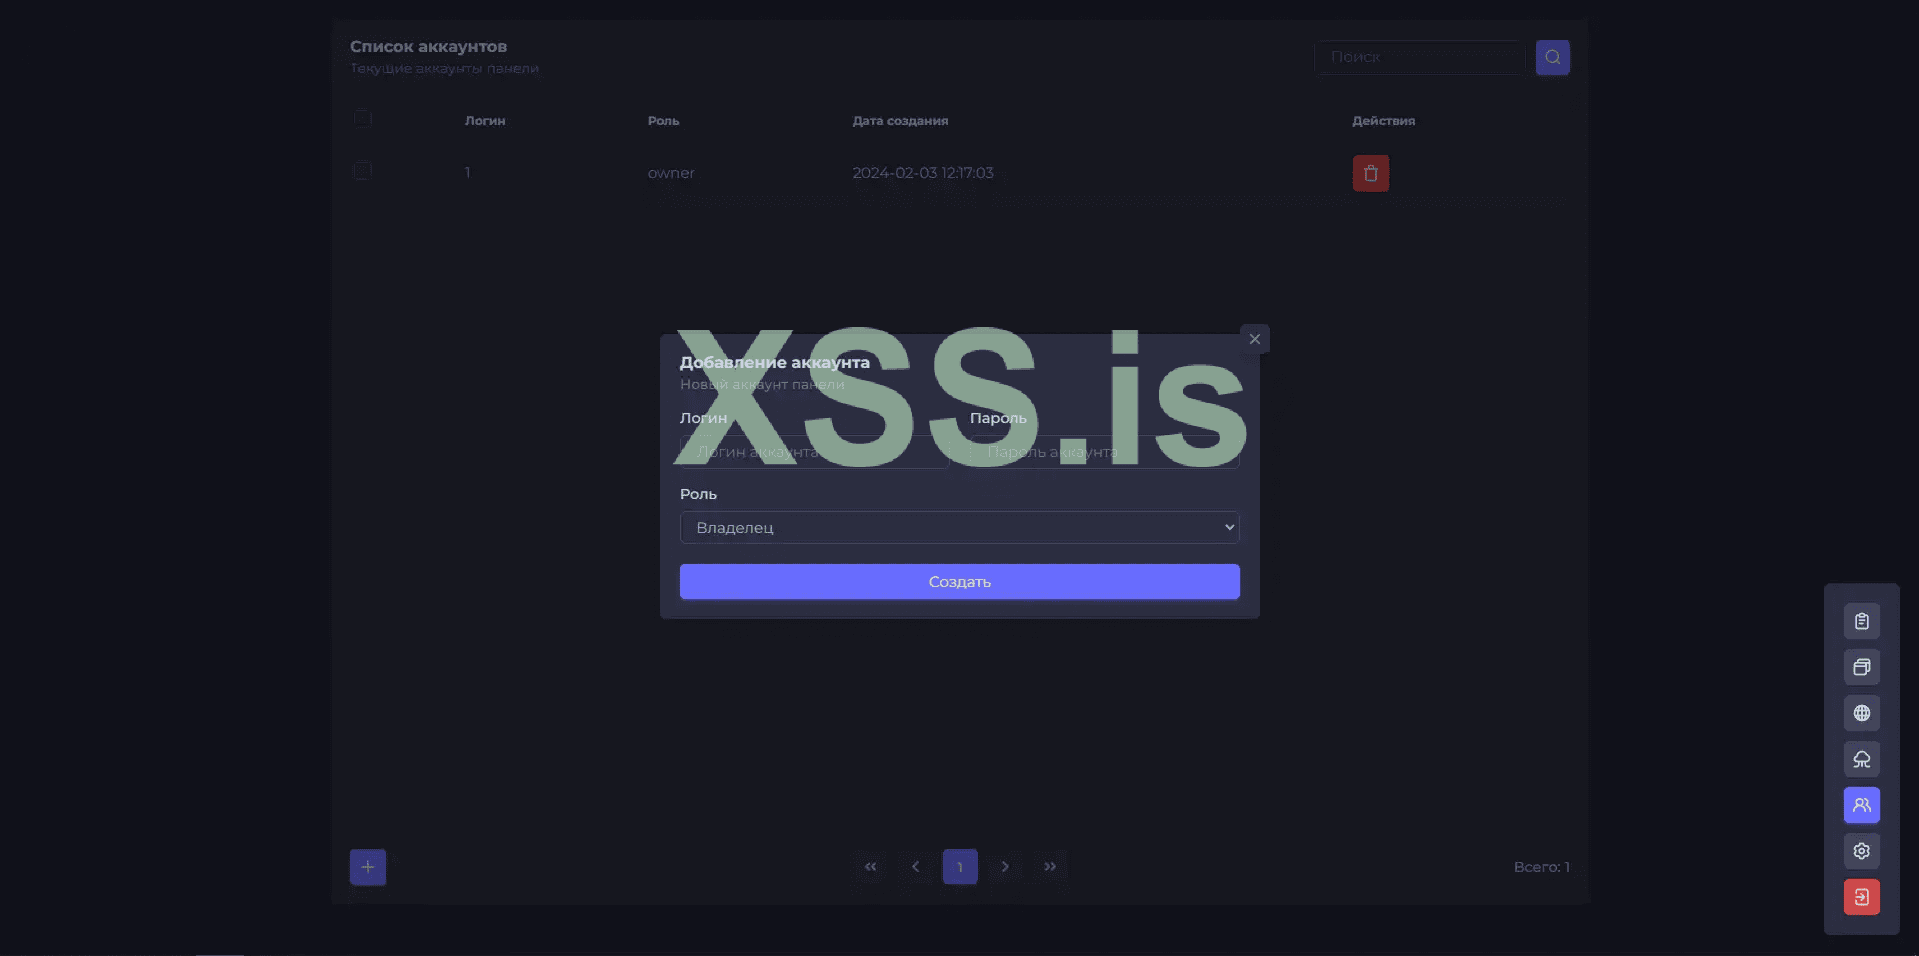Go to the previous page of accounts
The image size is (1919, 956).
[x=915, y=867]
